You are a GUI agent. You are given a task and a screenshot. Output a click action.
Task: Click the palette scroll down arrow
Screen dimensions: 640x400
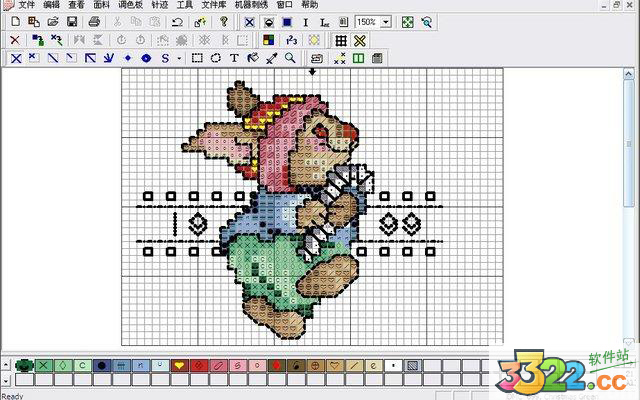[6, 381]
